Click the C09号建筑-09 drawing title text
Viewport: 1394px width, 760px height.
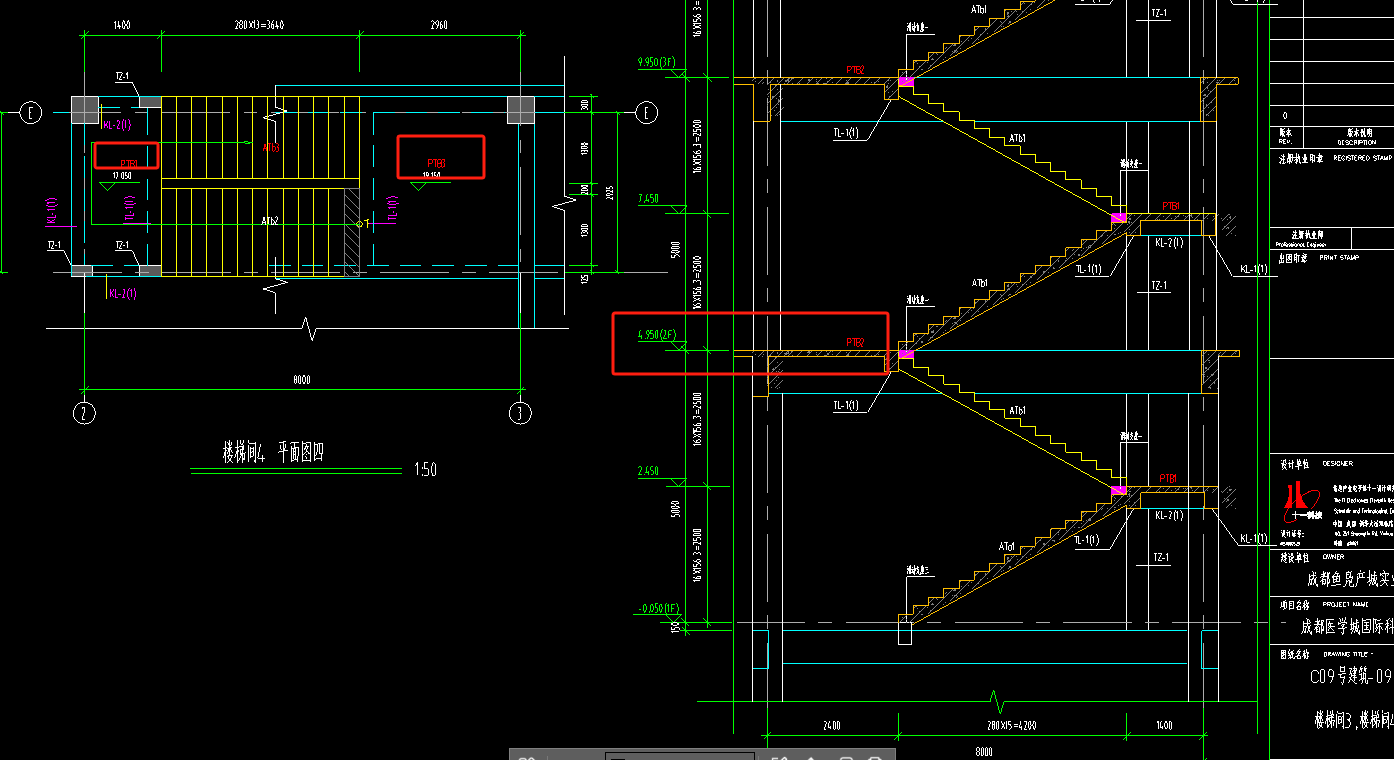1351,677
